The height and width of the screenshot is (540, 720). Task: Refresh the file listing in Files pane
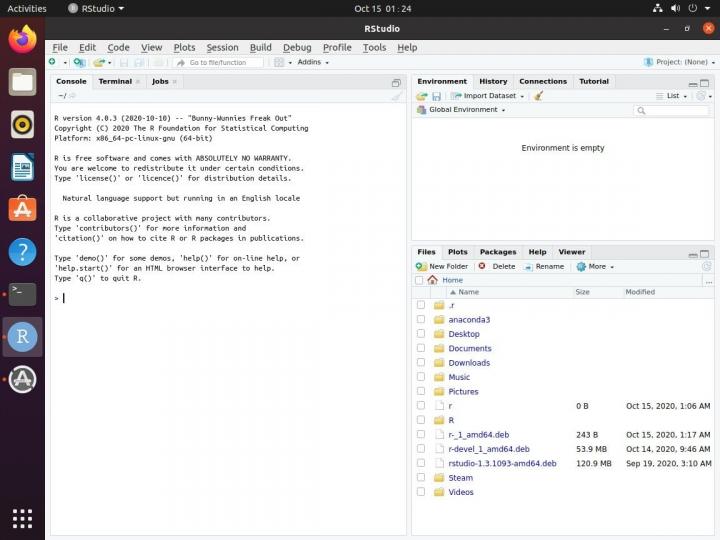706,267
